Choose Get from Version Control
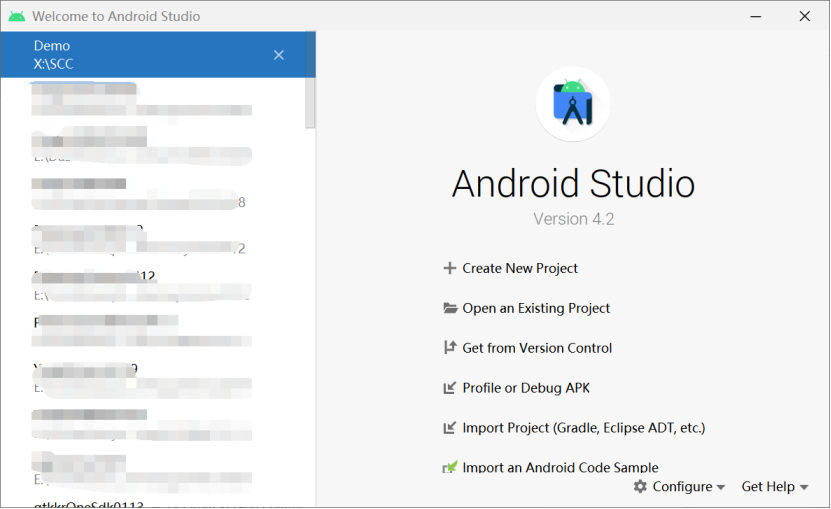This screenshot has height=509, width=831. 537,348
